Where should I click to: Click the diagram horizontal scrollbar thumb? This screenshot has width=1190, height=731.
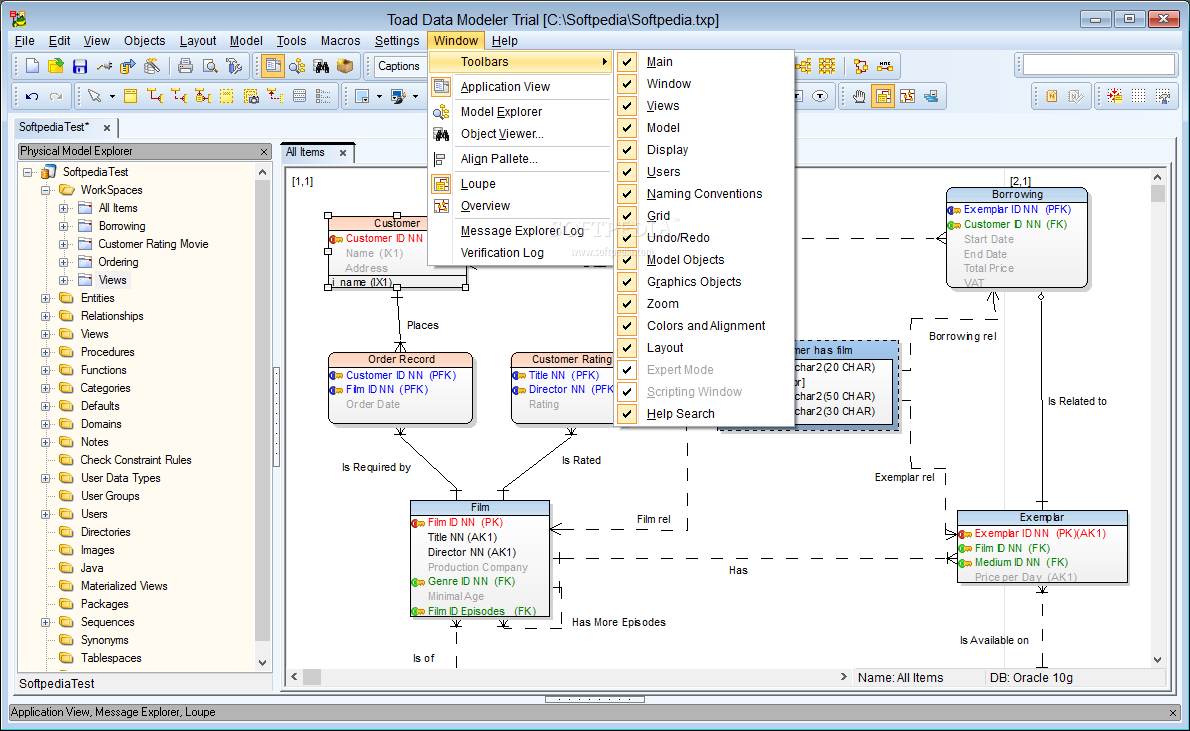coord(312,676)
